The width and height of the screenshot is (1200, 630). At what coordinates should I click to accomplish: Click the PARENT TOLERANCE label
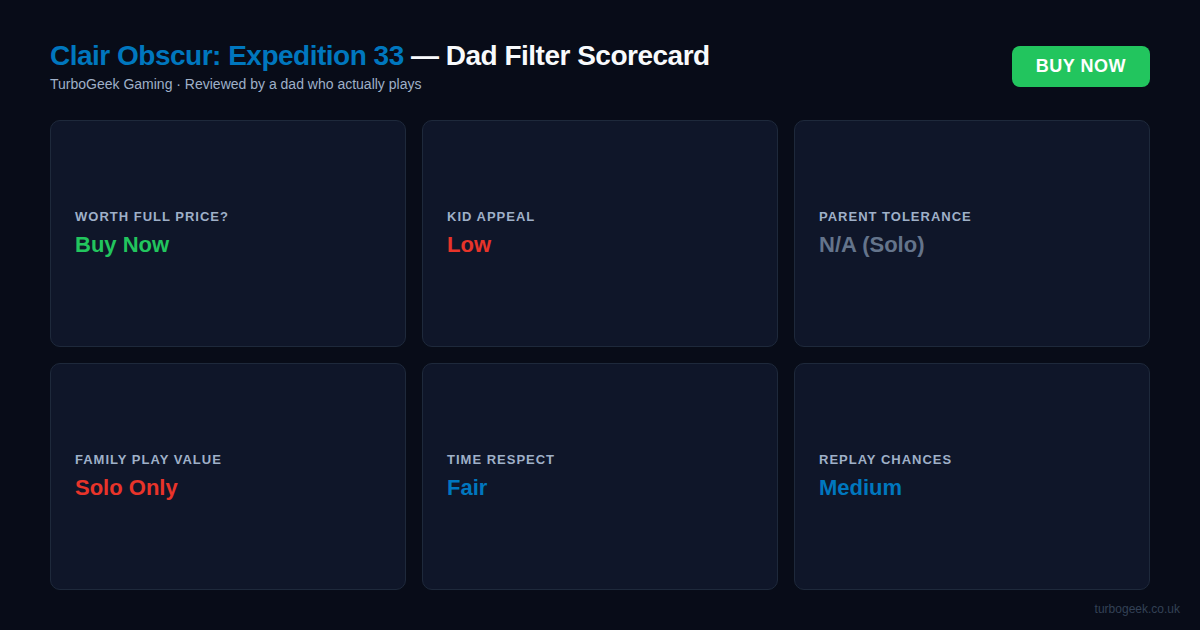point(894,217)
